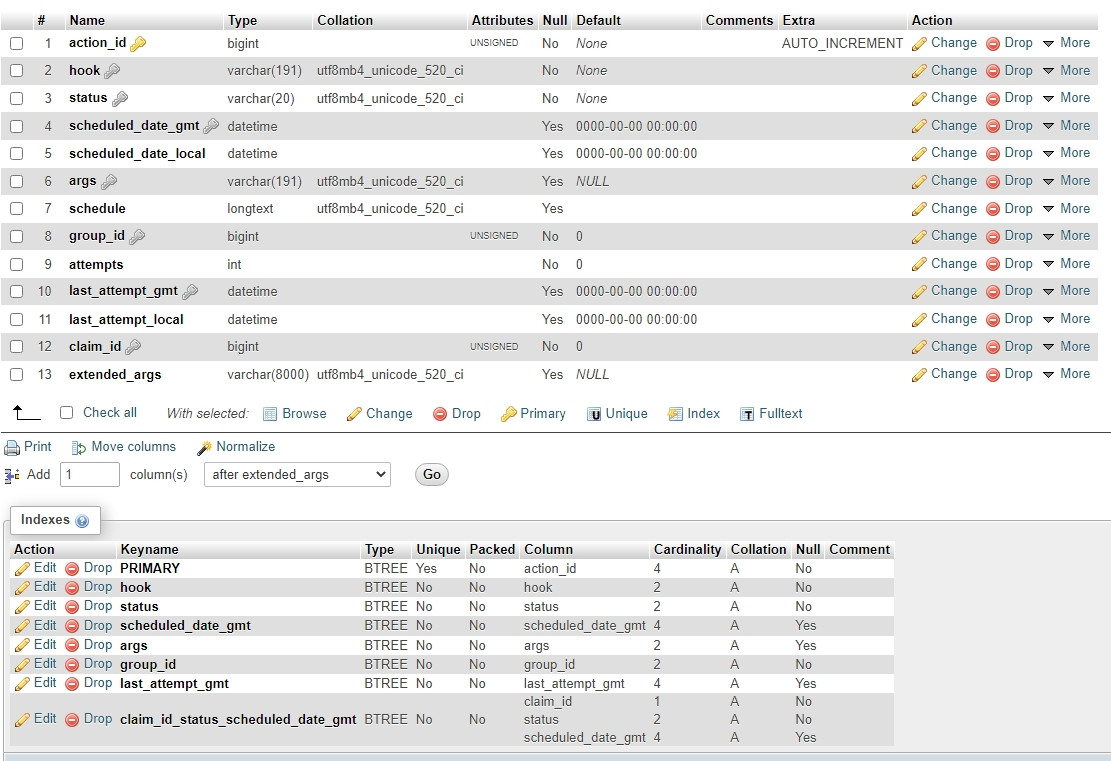
Task: Click the Drop link for status index
Action: 98,607
